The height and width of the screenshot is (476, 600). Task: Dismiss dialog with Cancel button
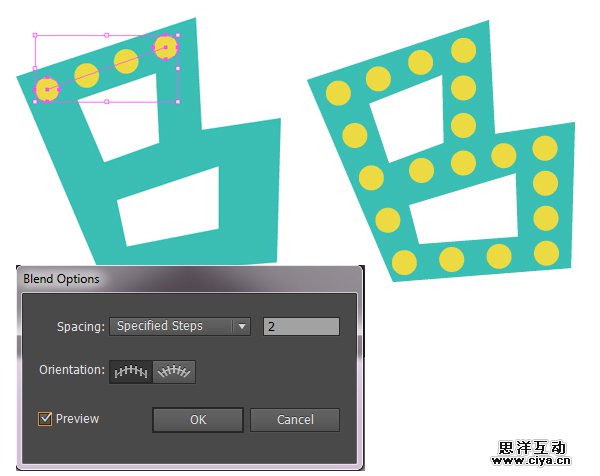pos(295,420)
